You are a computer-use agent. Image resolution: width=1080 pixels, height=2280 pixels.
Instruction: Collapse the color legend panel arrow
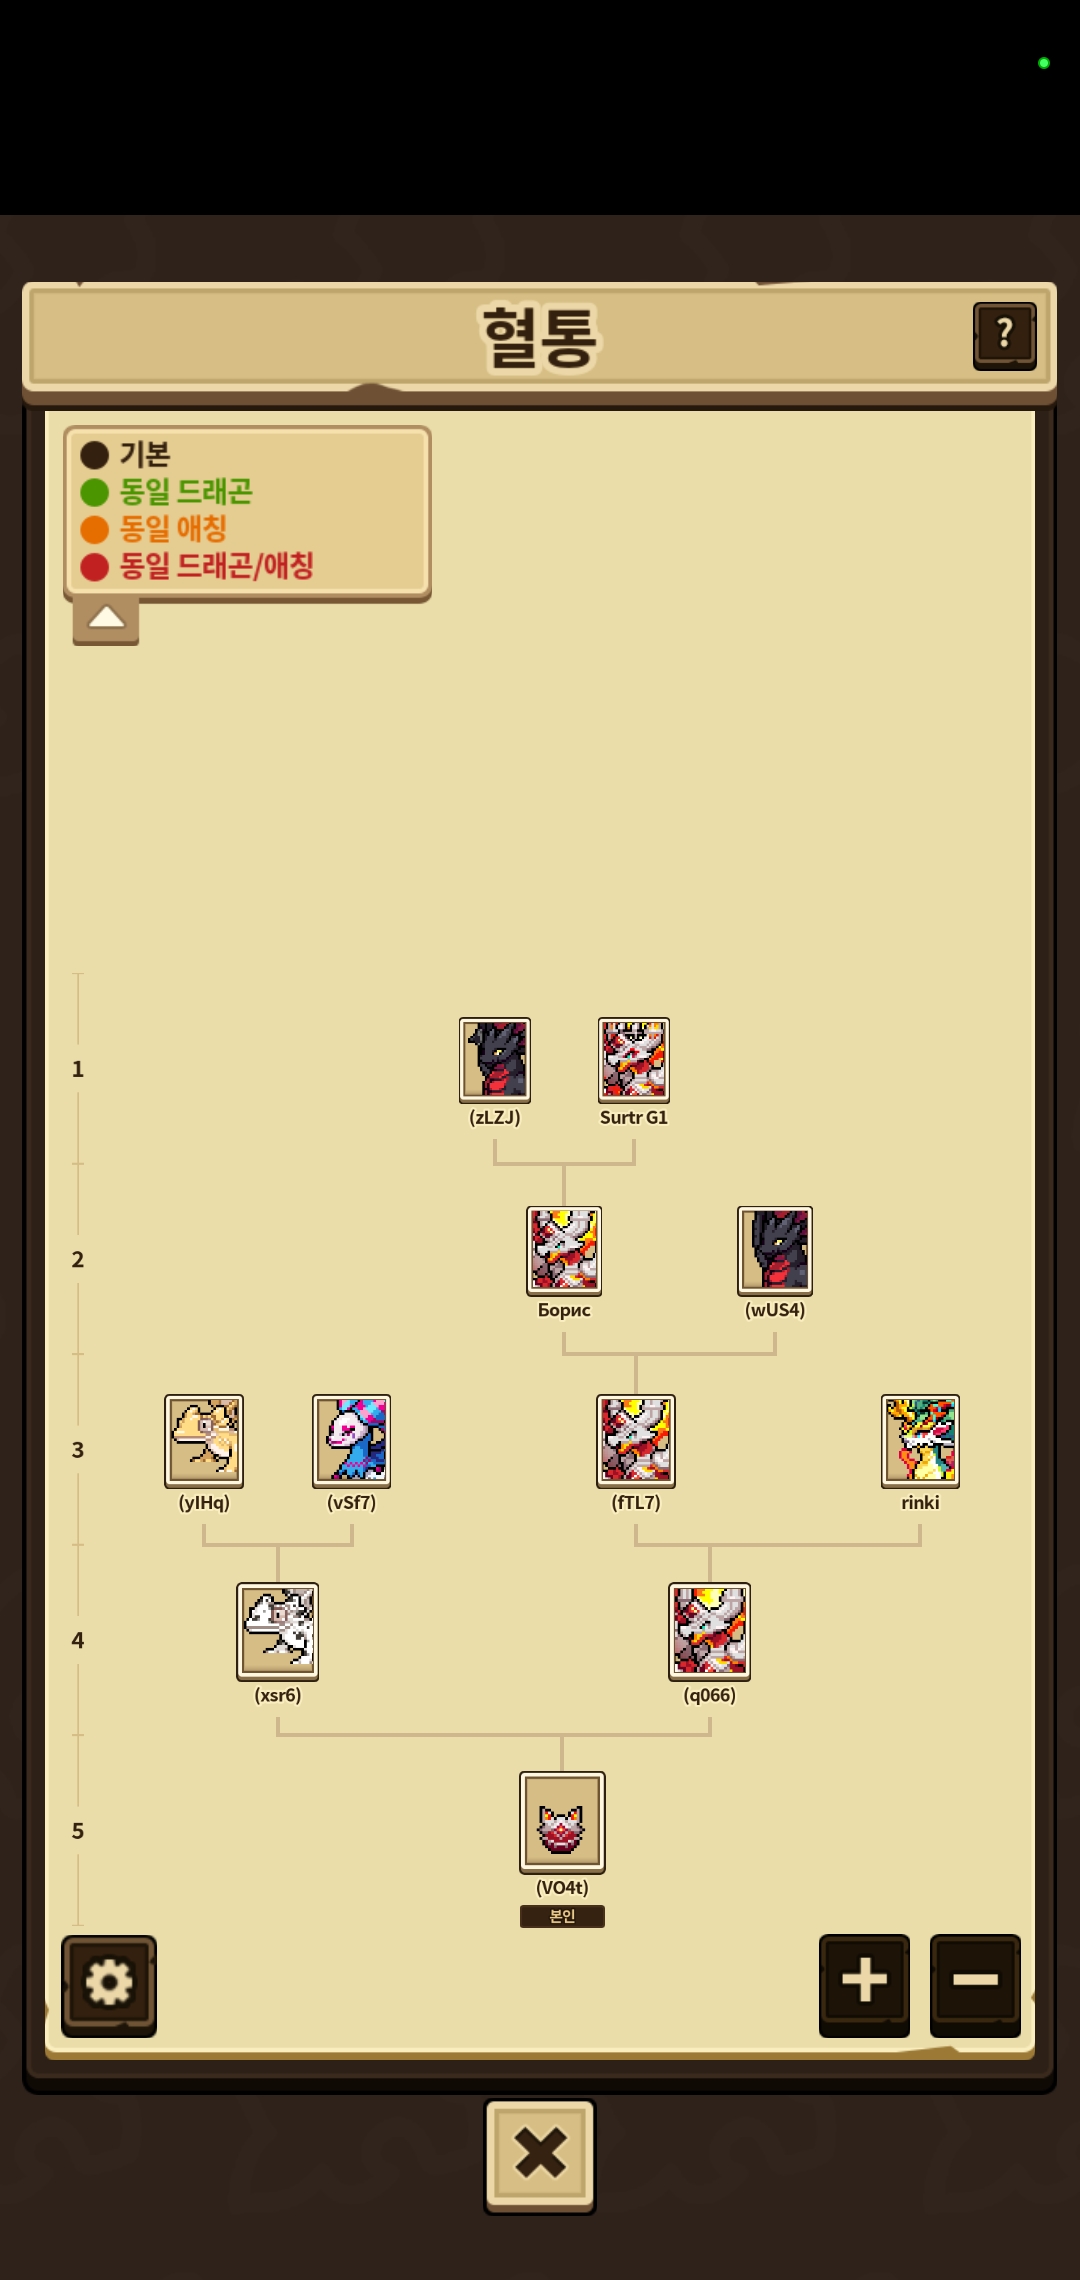point(106,620)
